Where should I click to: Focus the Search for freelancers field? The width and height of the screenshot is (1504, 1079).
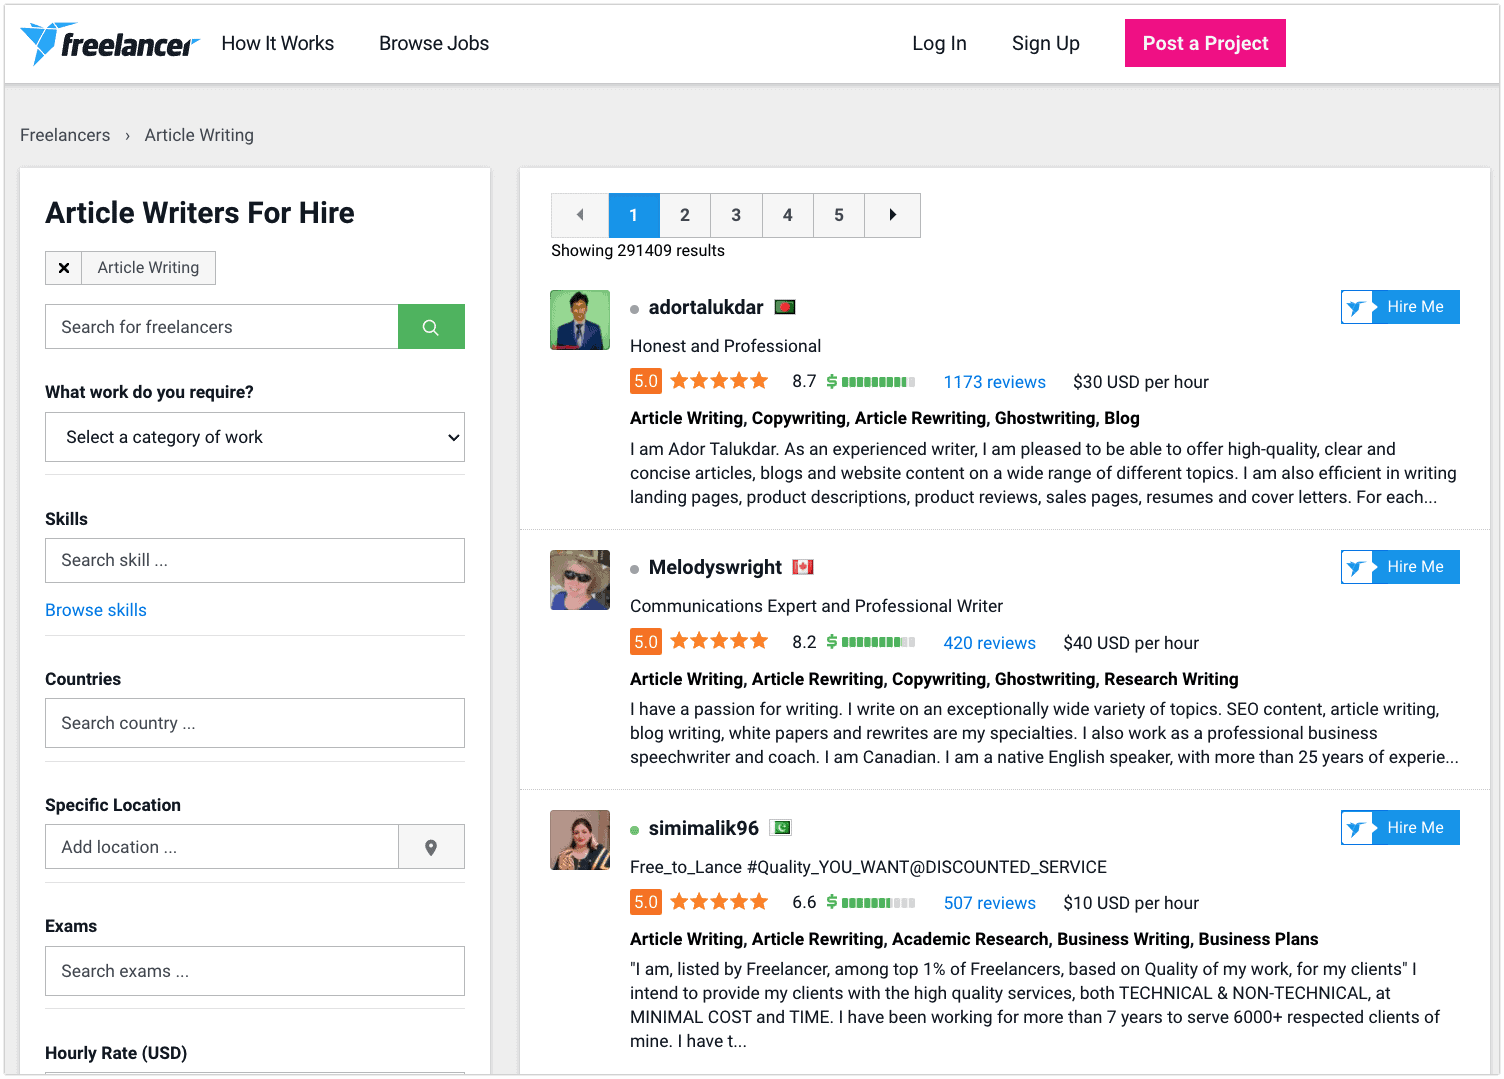point(222,327)
